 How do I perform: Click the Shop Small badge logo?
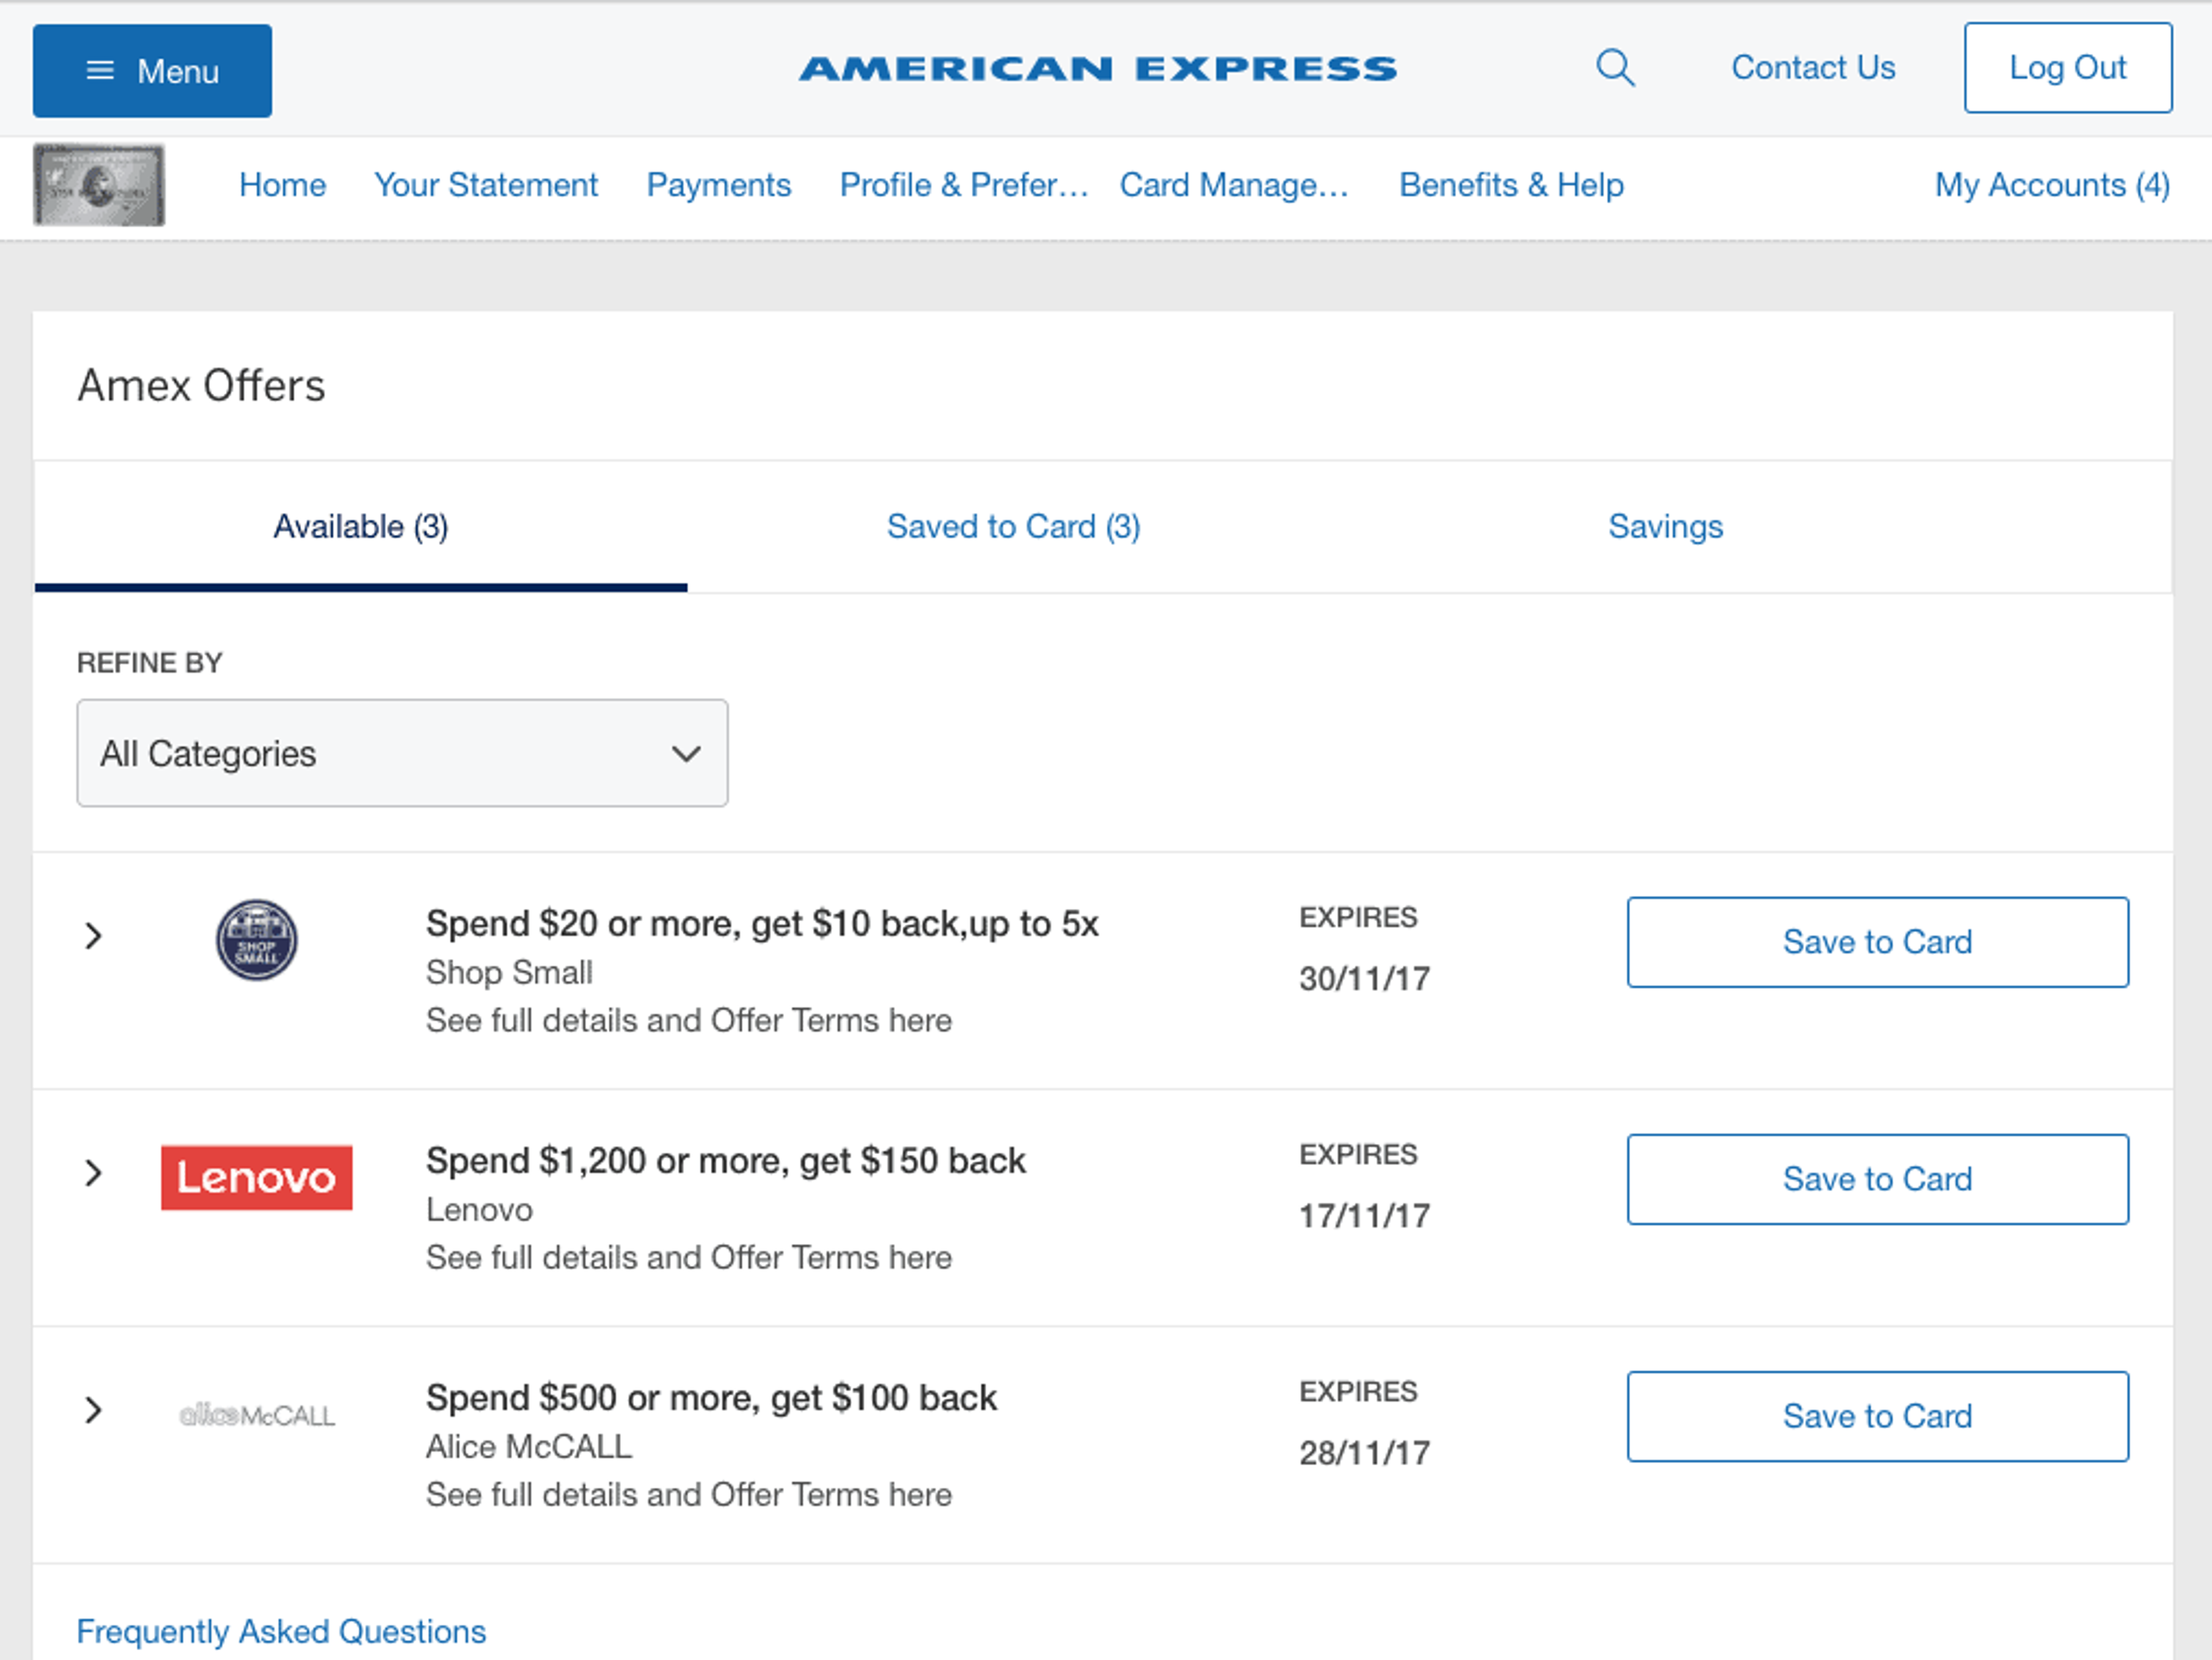coord(256,939)
